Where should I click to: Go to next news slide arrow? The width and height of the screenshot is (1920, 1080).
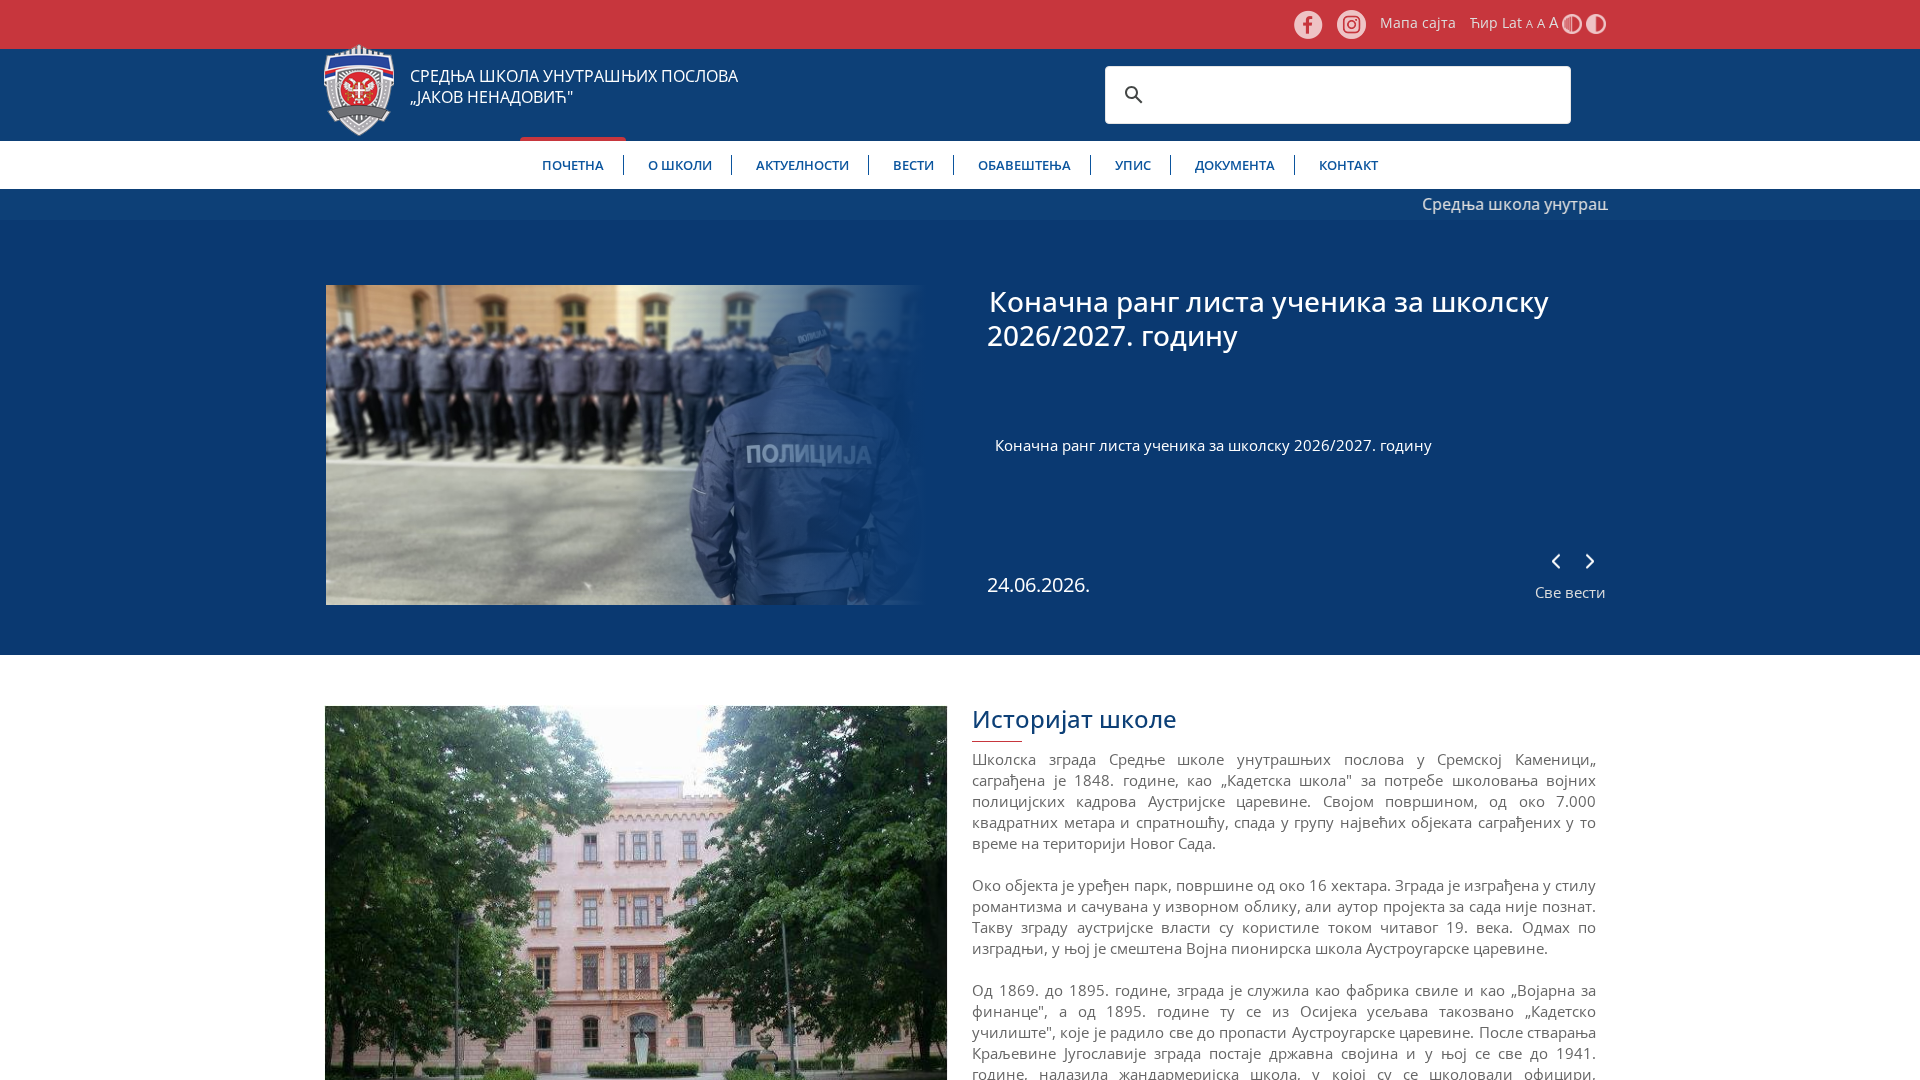(1590, 562)
